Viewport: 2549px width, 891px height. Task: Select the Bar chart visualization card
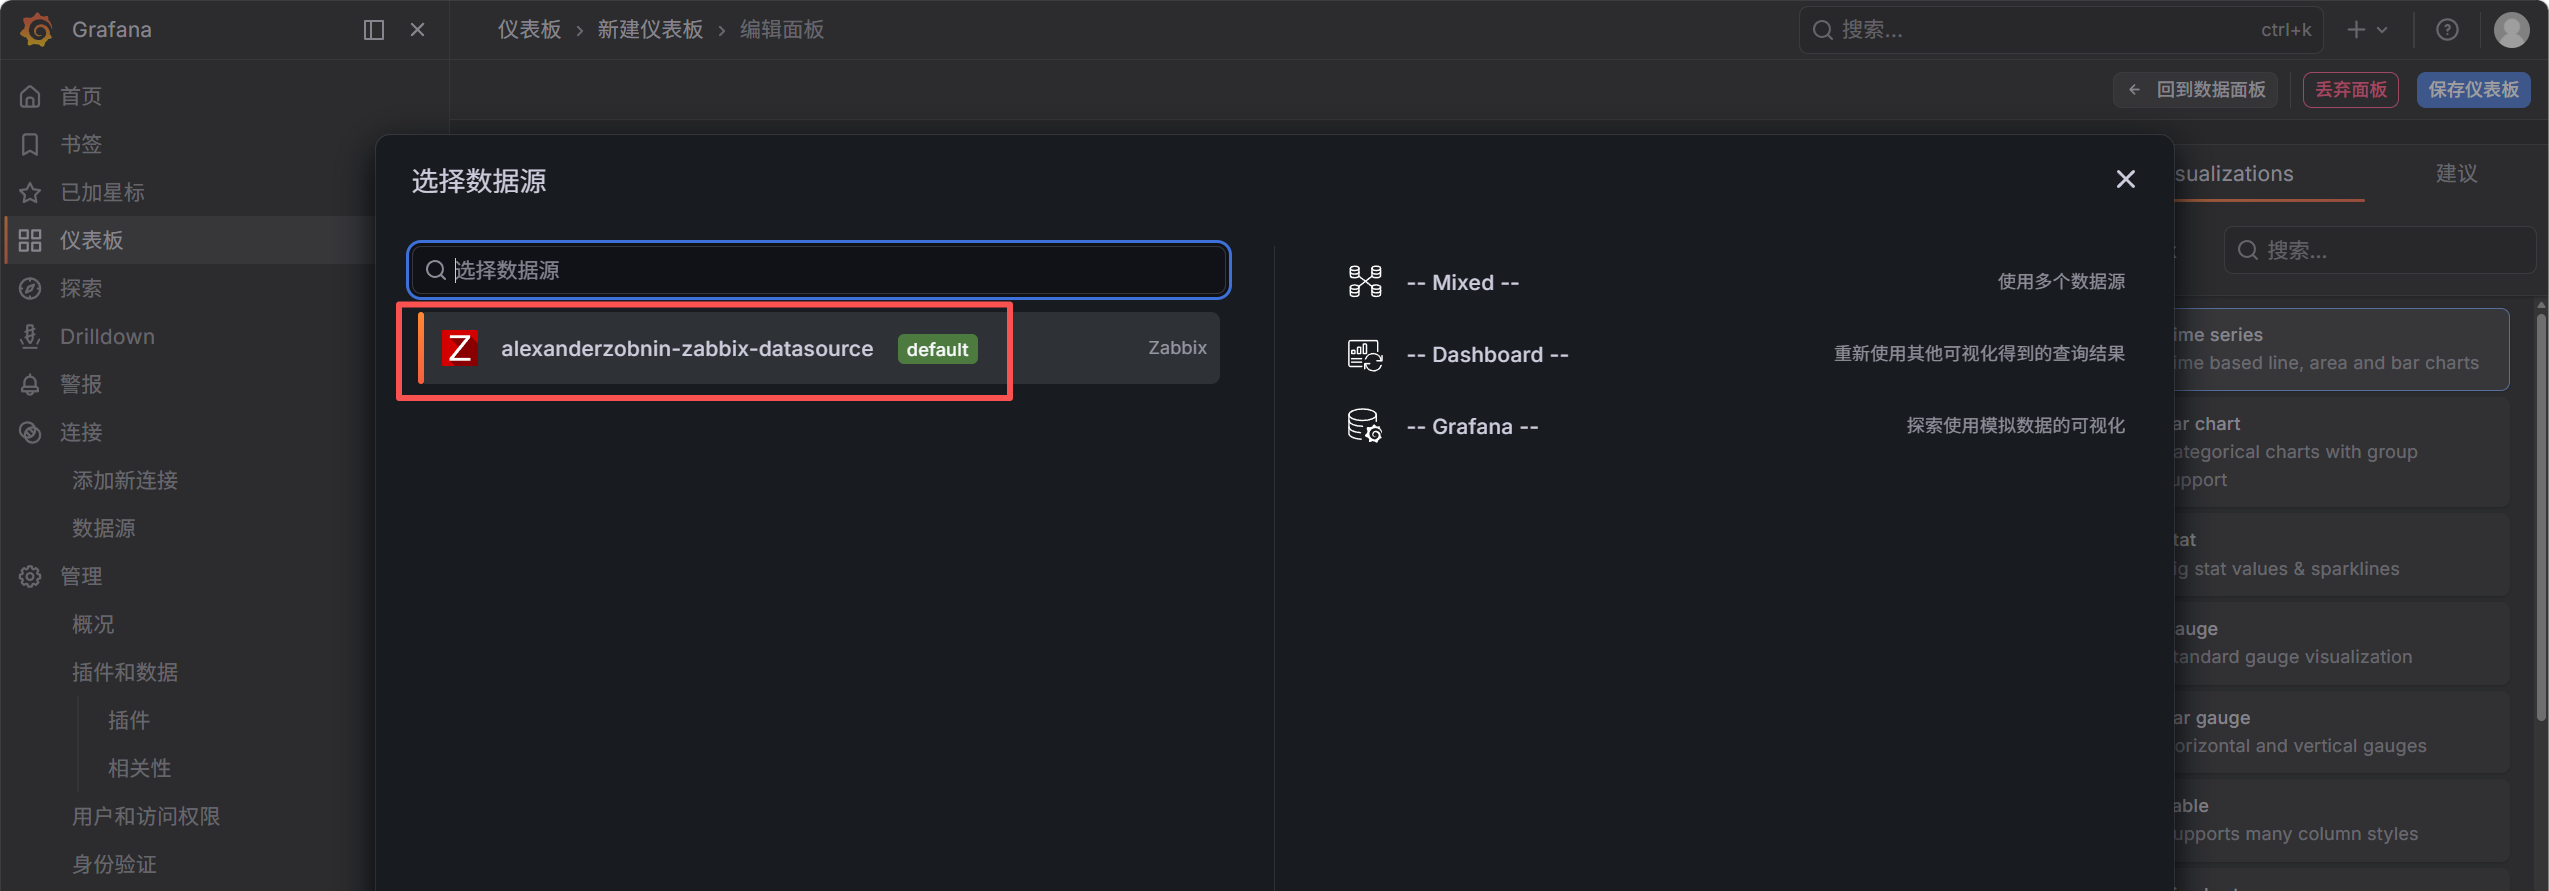(x=2341, y=452)
